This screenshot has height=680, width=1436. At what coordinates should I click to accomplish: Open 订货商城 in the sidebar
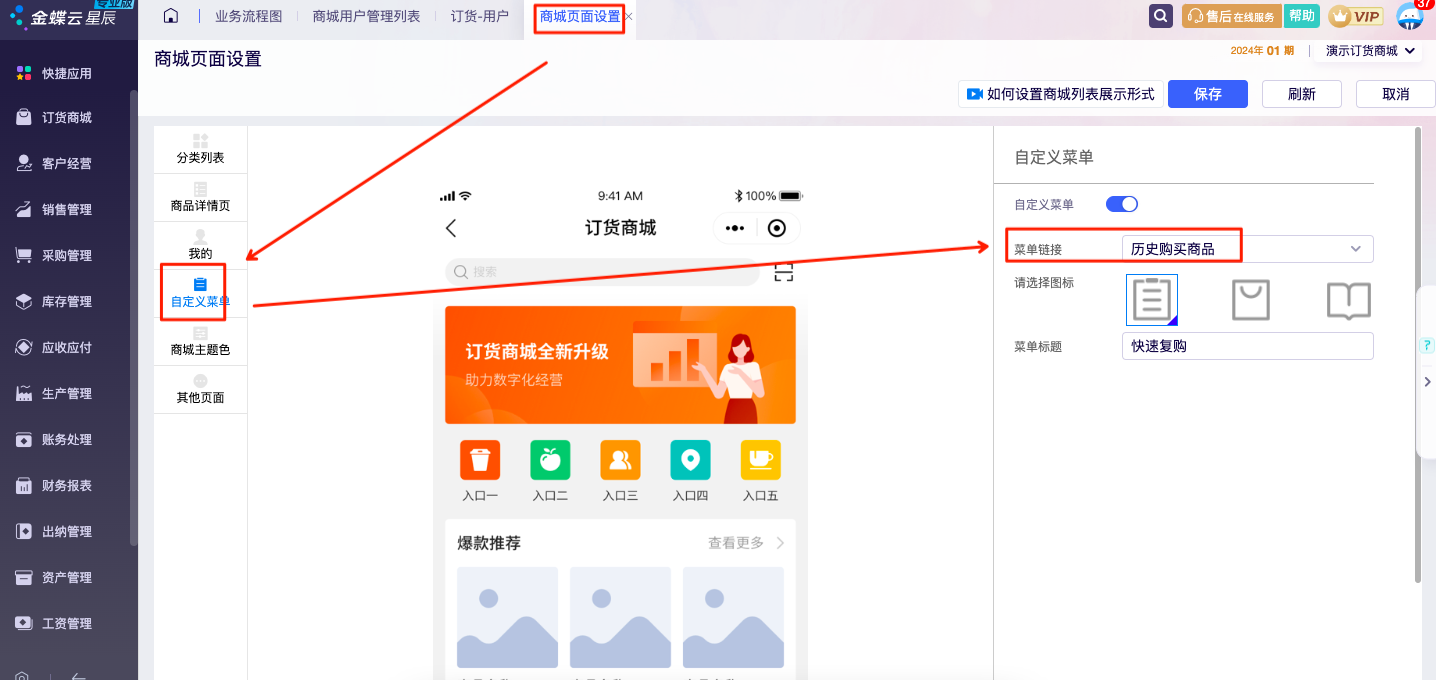pyautogui.click(x=67, y=117)
